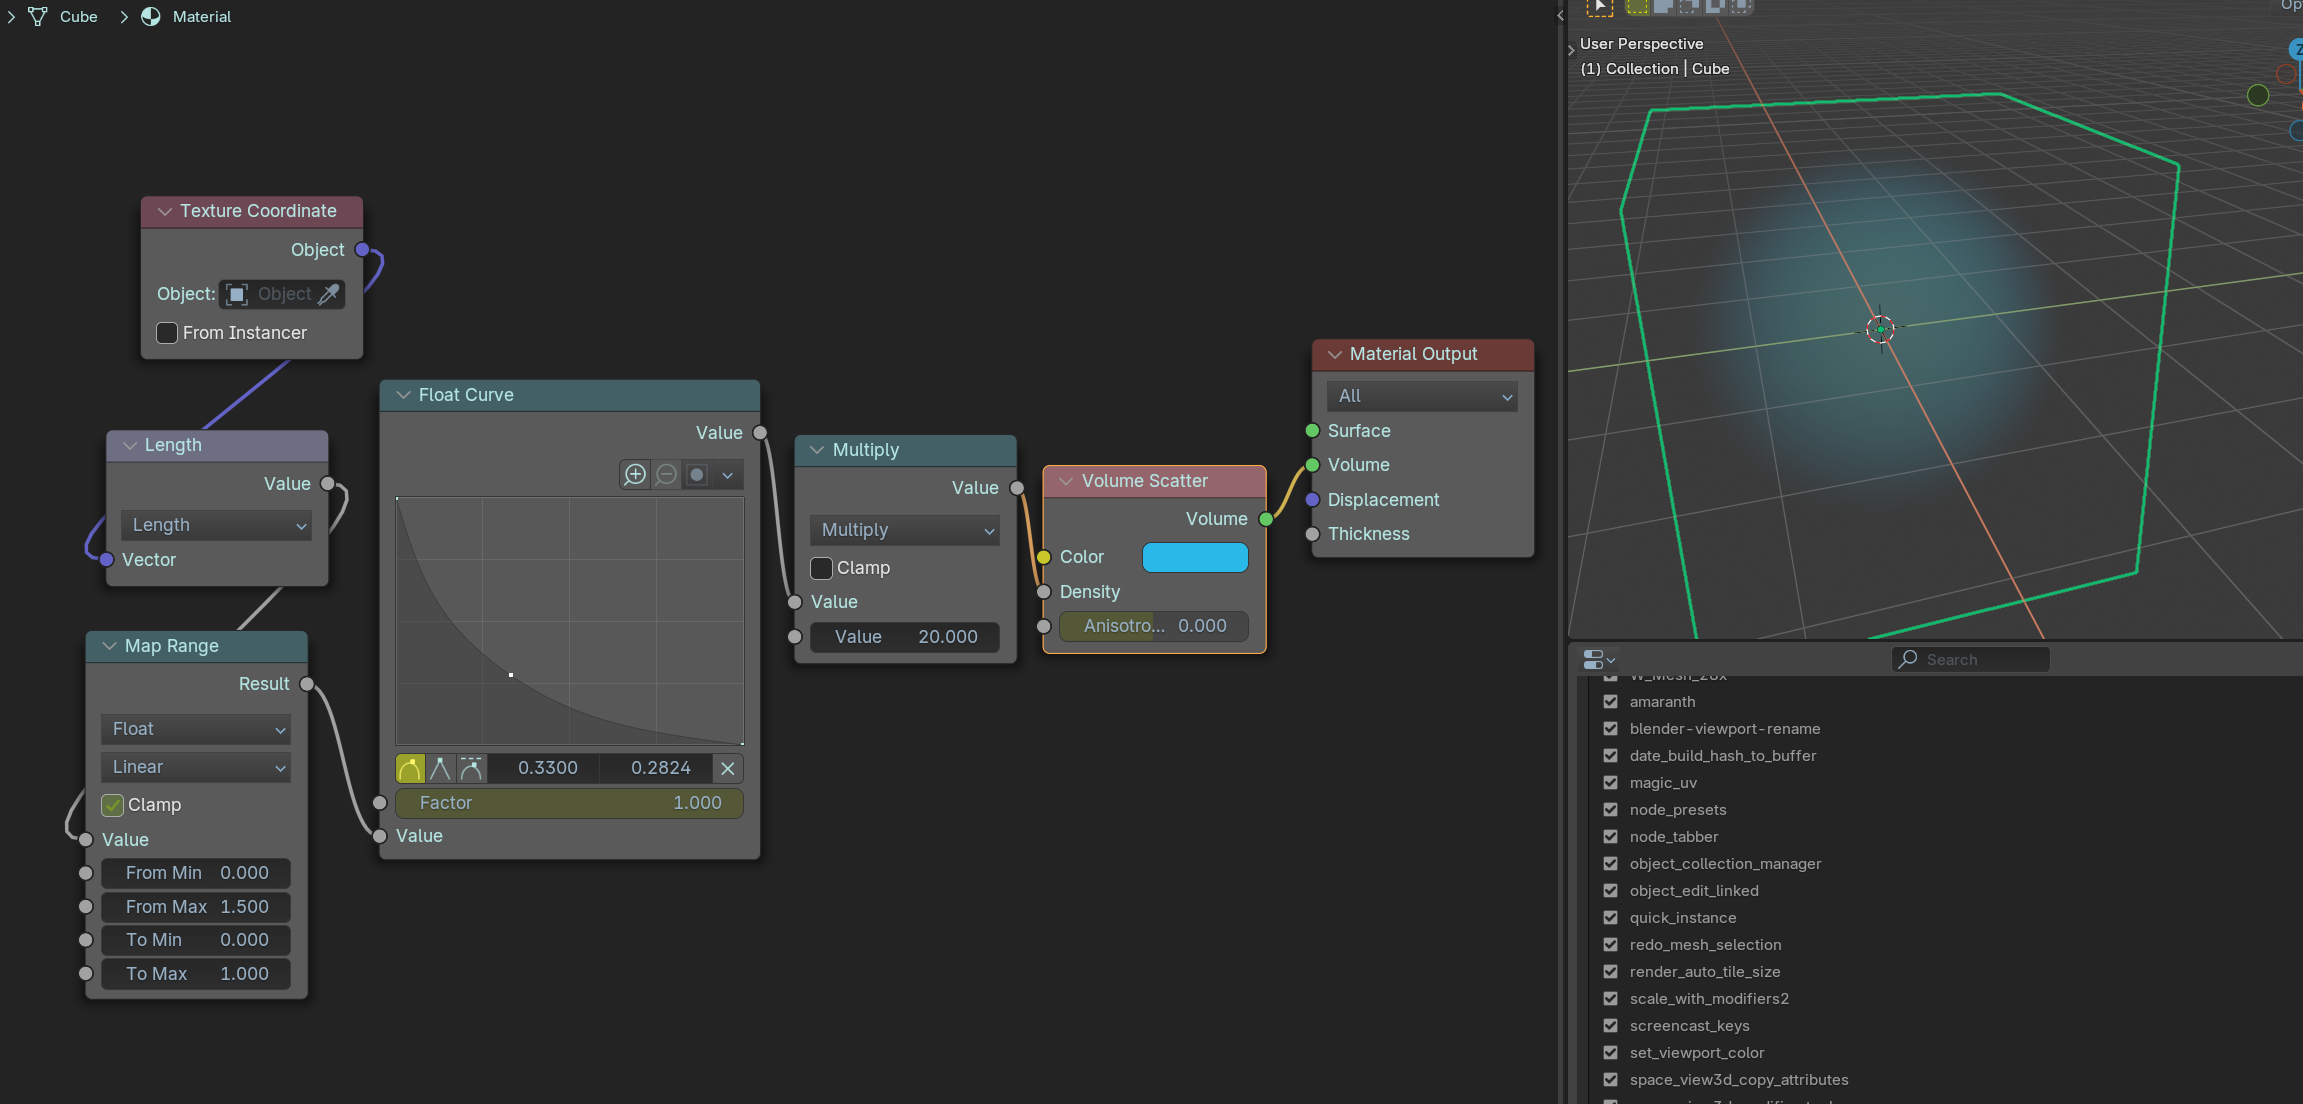
Task: Open outliner display mode icon menu
Action: pyautogui.click(x=1598, y=660)
